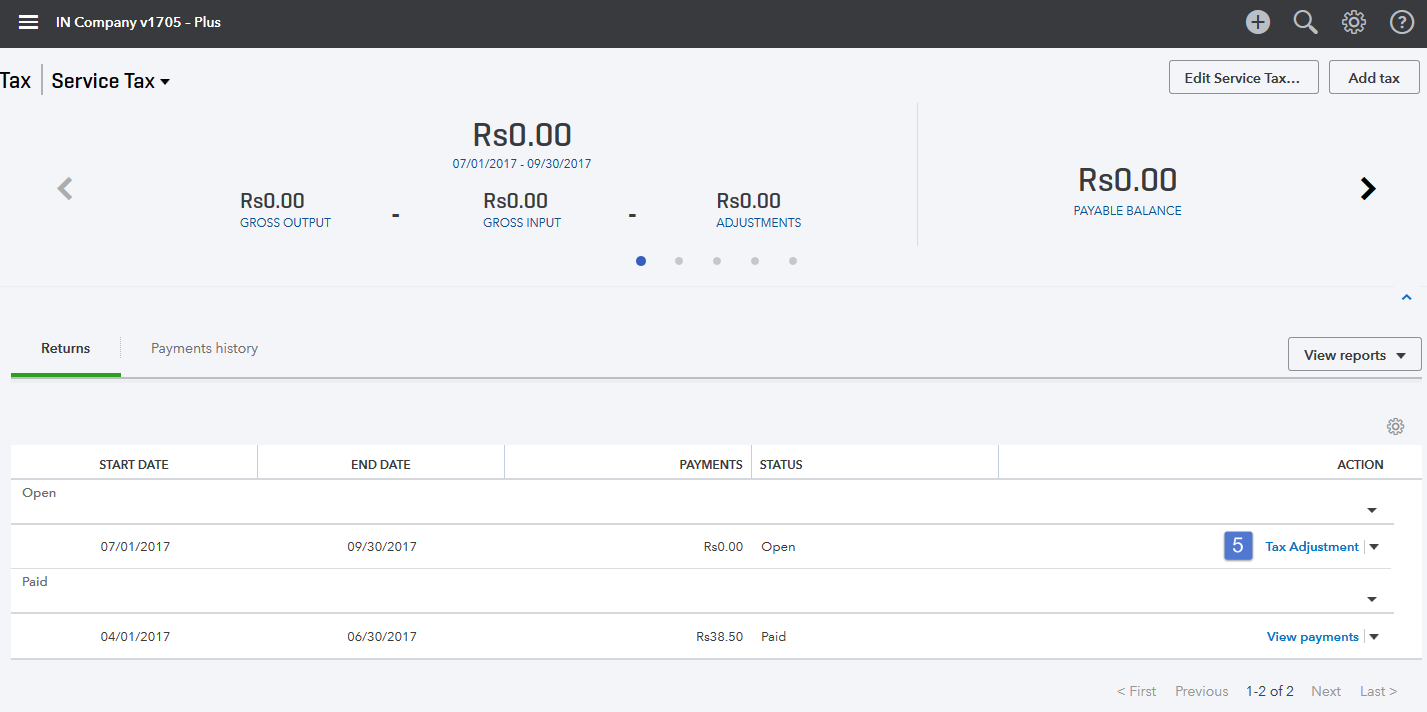Select the fifth carousel dot
Image resolution: width=1427 pixels, height=712 pixels.
[793, 261]
